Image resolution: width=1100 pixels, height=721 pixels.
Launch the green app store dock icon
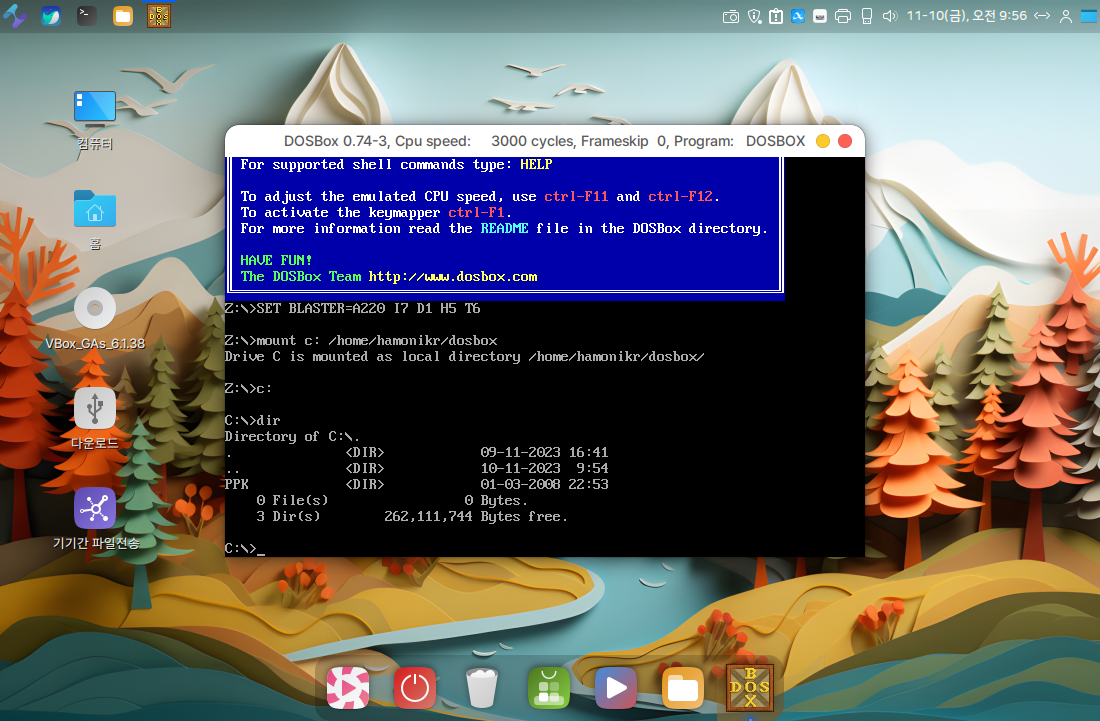tap(549, 688)
